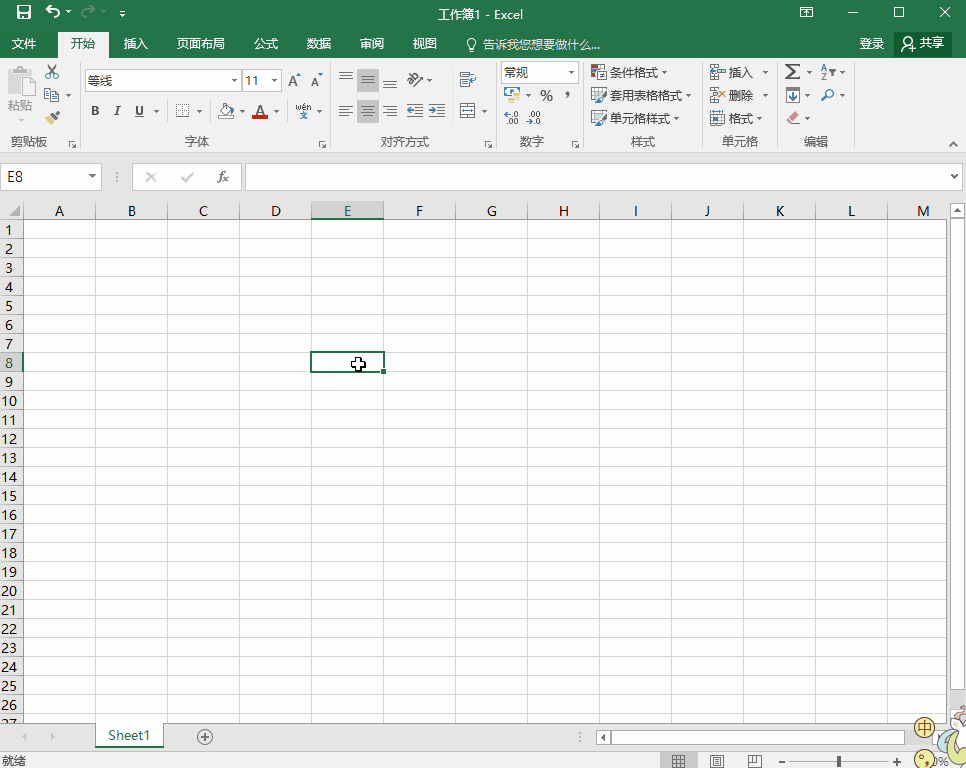Expand the 常规 number format dropdown

571,73
